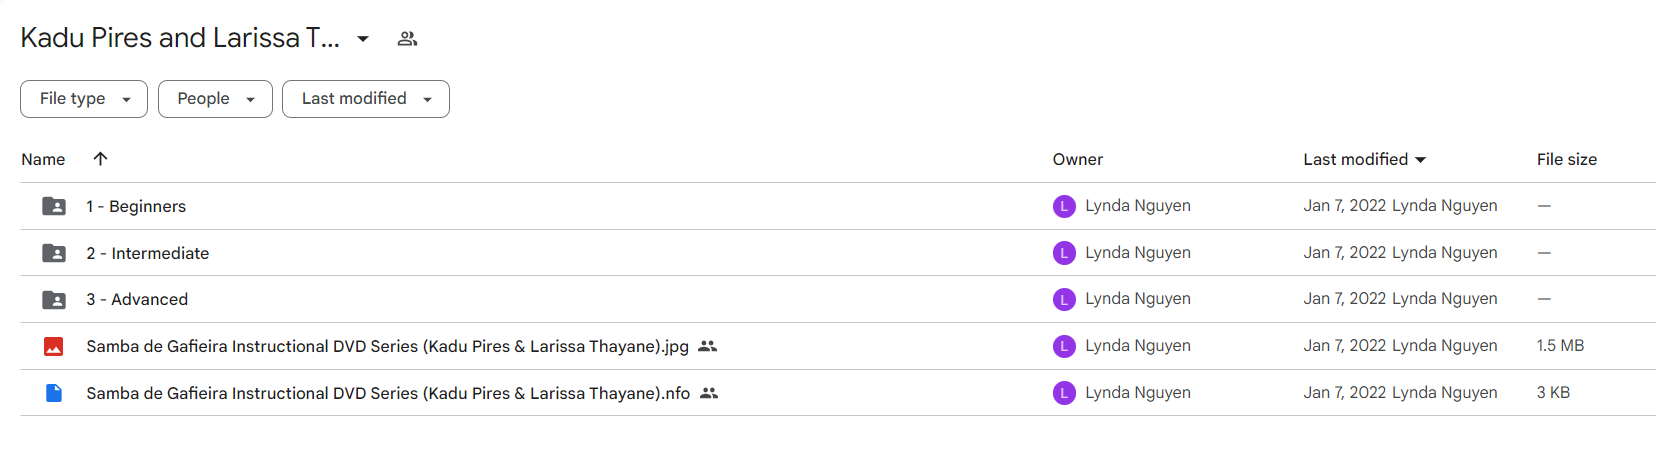This screenshot has width=1656, height=471.
Task: Expand the folder title dropdown arrow
Action: pyautogui.click(x=363, y=39)
